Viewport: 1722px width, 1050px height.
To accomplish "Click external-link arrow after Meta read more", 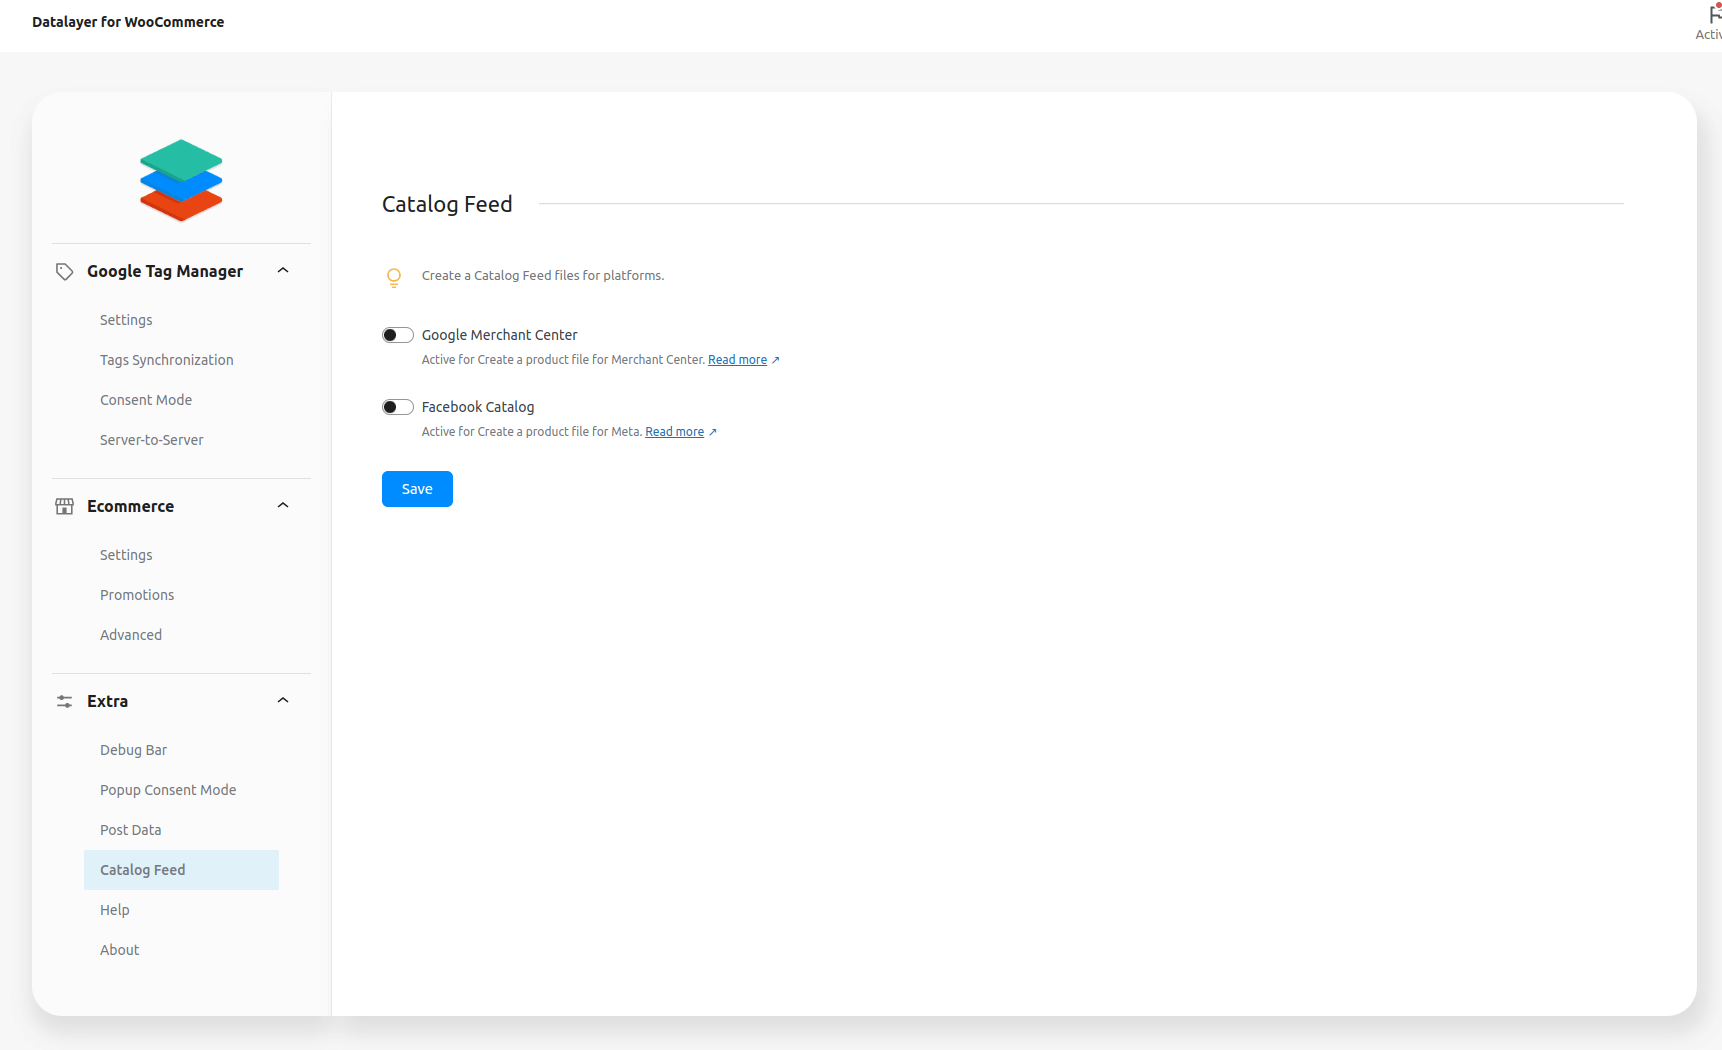I will (712, 431).
